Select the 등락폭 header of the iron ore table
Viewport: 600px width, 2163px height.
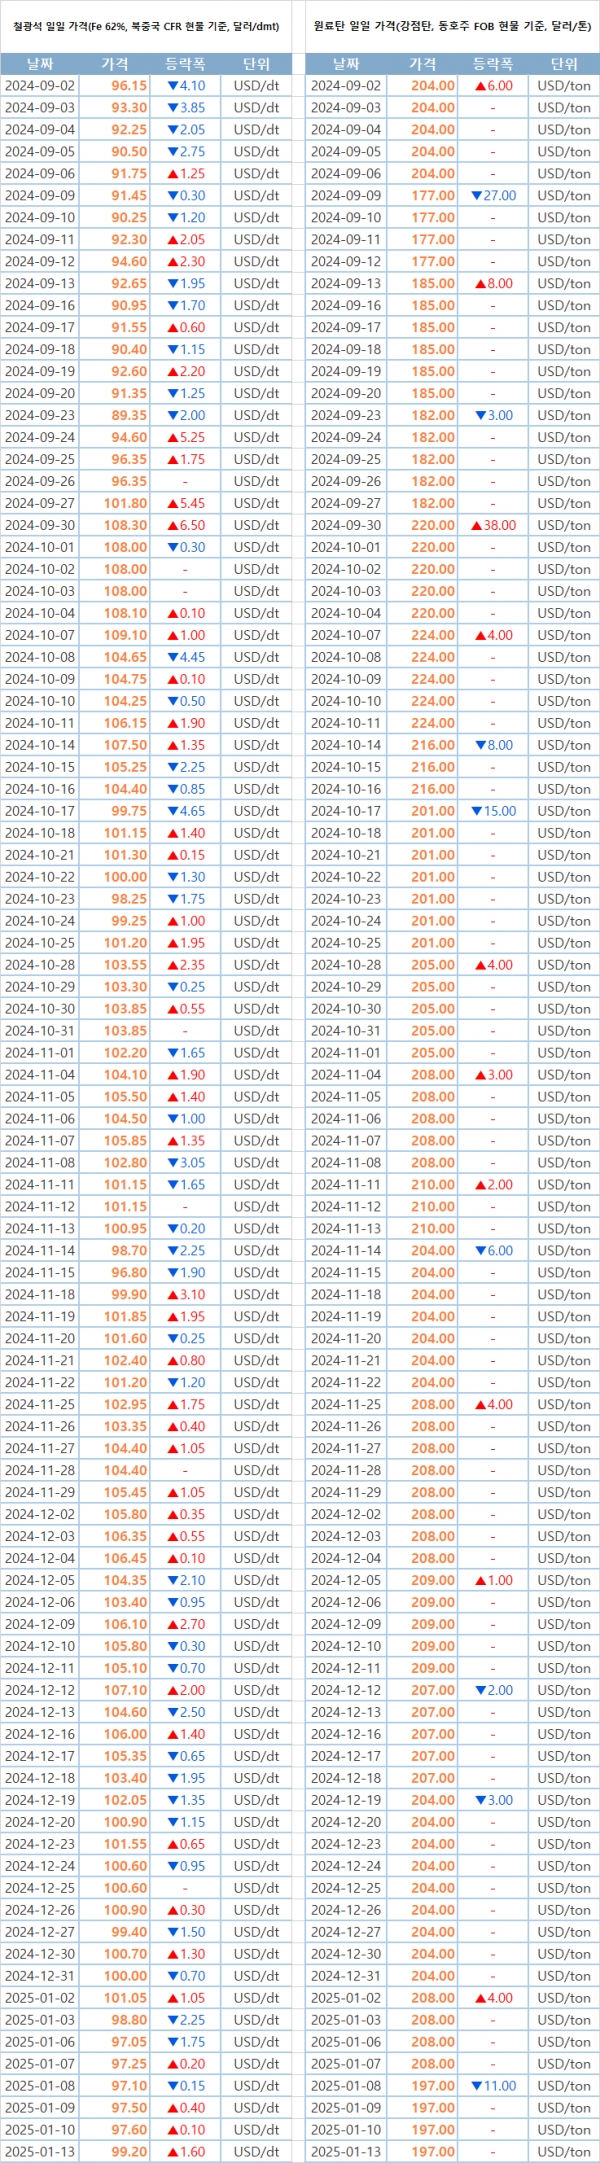pyautogui.click(x=185, y=64)
